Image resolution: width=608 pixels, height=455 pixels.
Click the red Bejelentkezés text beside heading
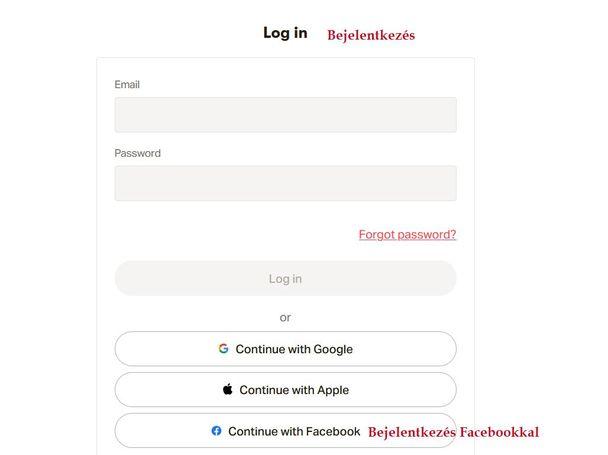pos(370,35)
